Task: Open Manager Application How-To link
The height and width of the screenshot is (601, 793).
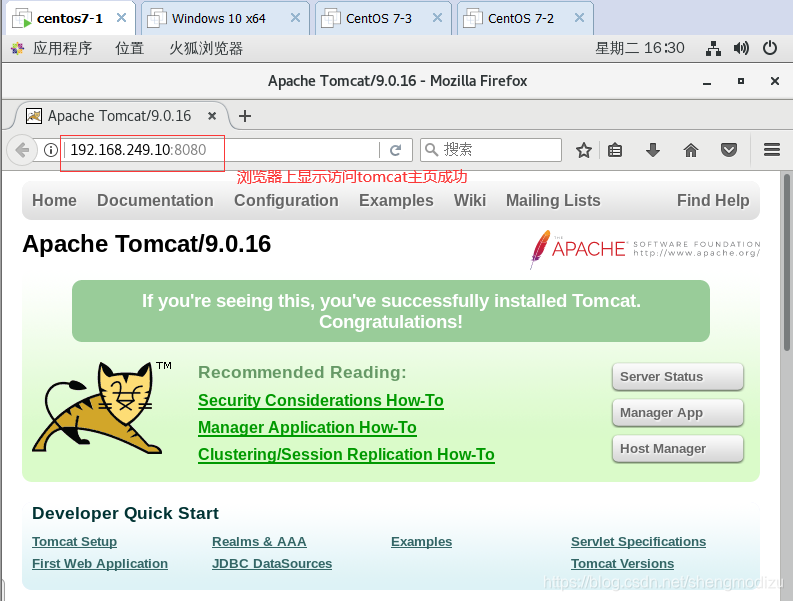Action: [x=307, y=427]
